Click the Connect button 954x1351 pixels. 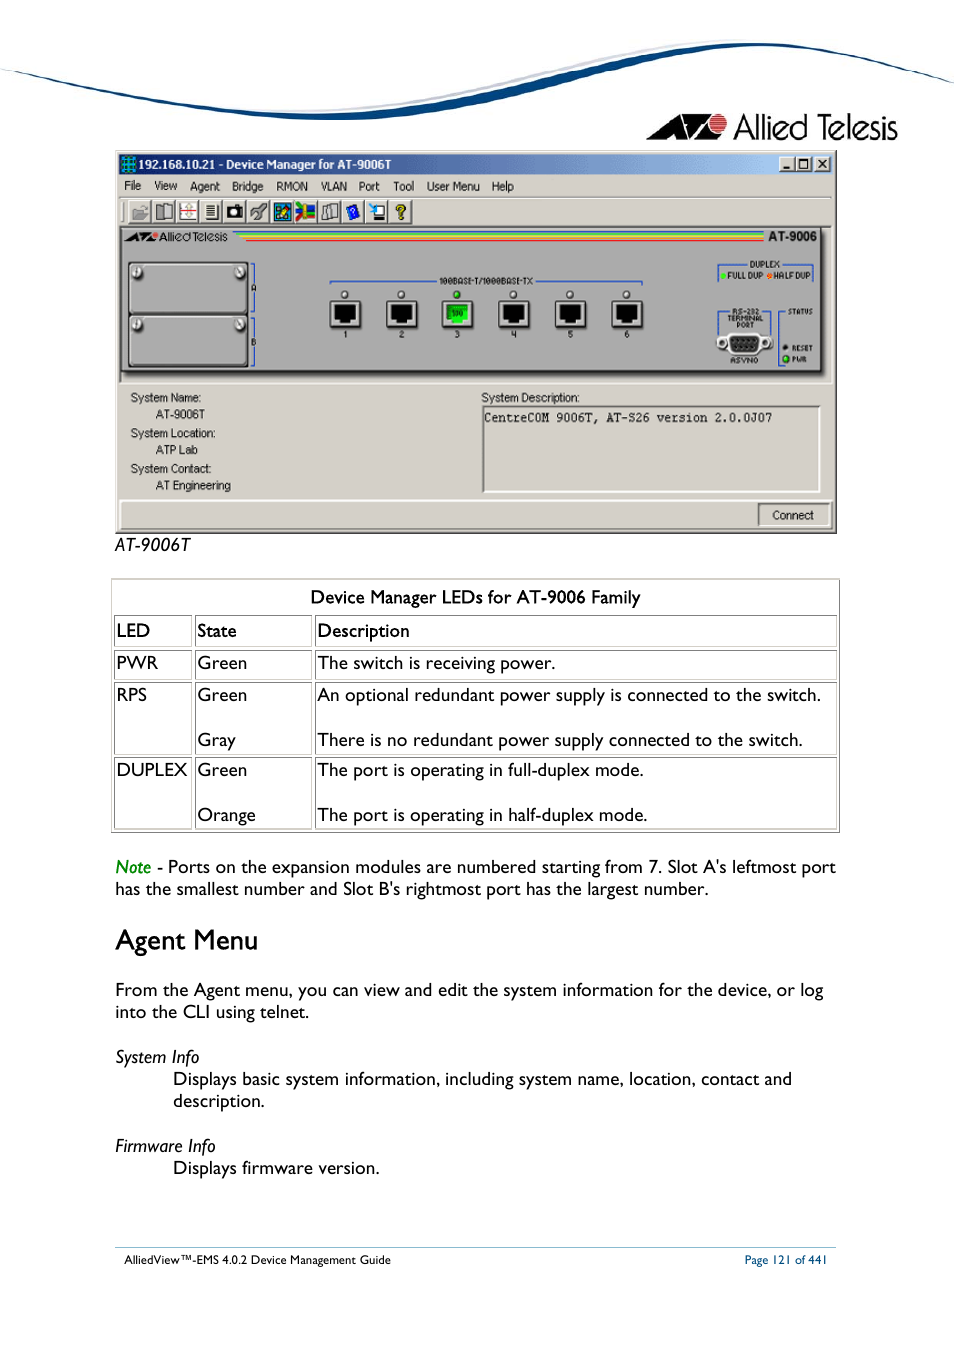(793, 515)
